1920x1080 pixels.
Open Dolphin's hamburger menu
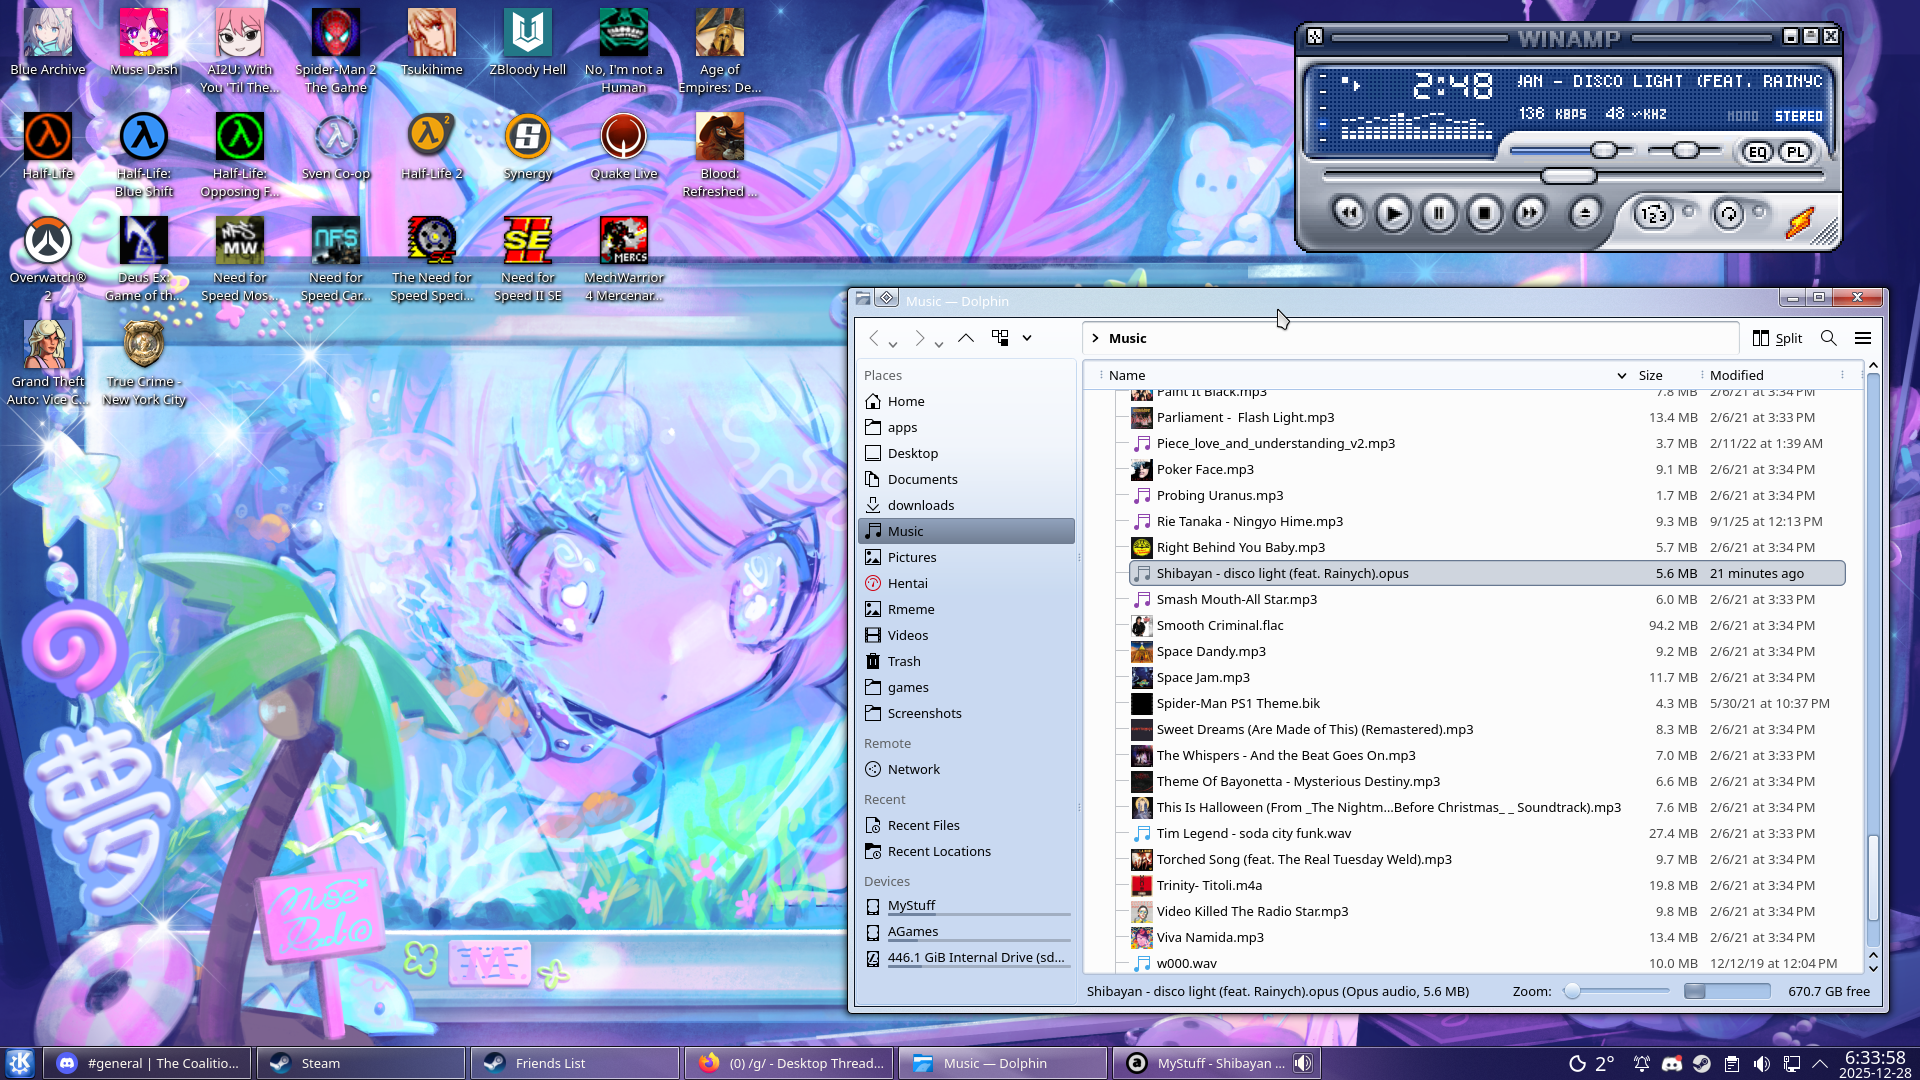point(1862,338)
